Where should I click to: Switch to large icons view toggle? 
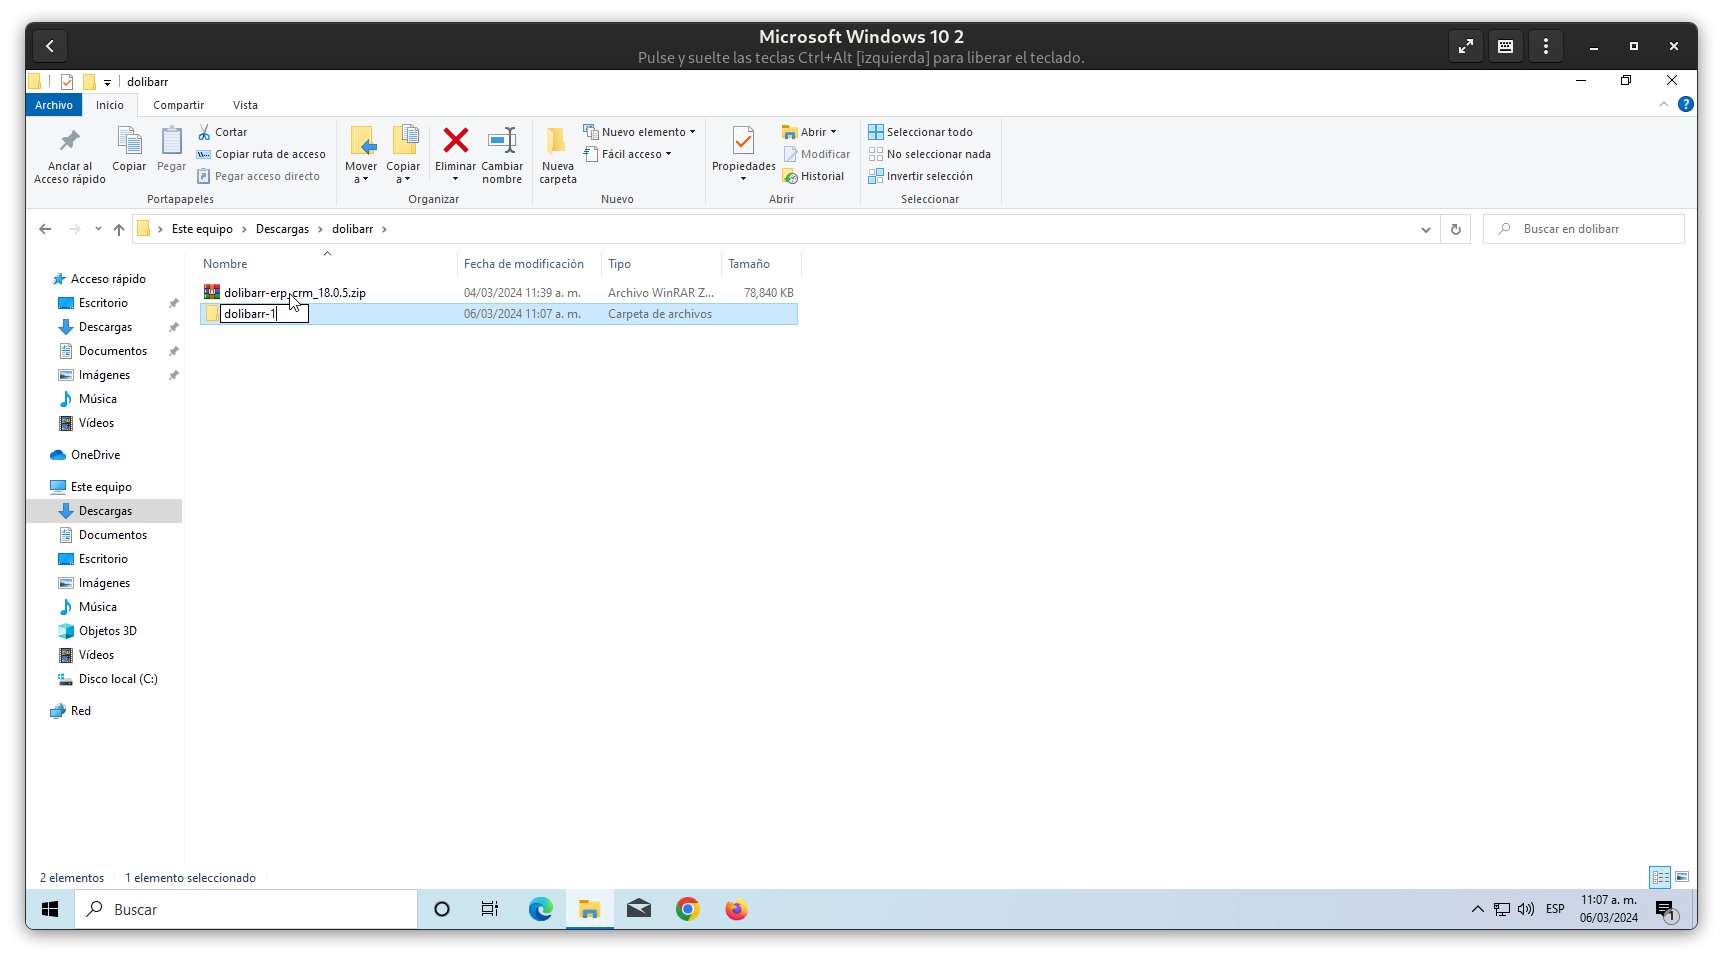[1682, 877]
